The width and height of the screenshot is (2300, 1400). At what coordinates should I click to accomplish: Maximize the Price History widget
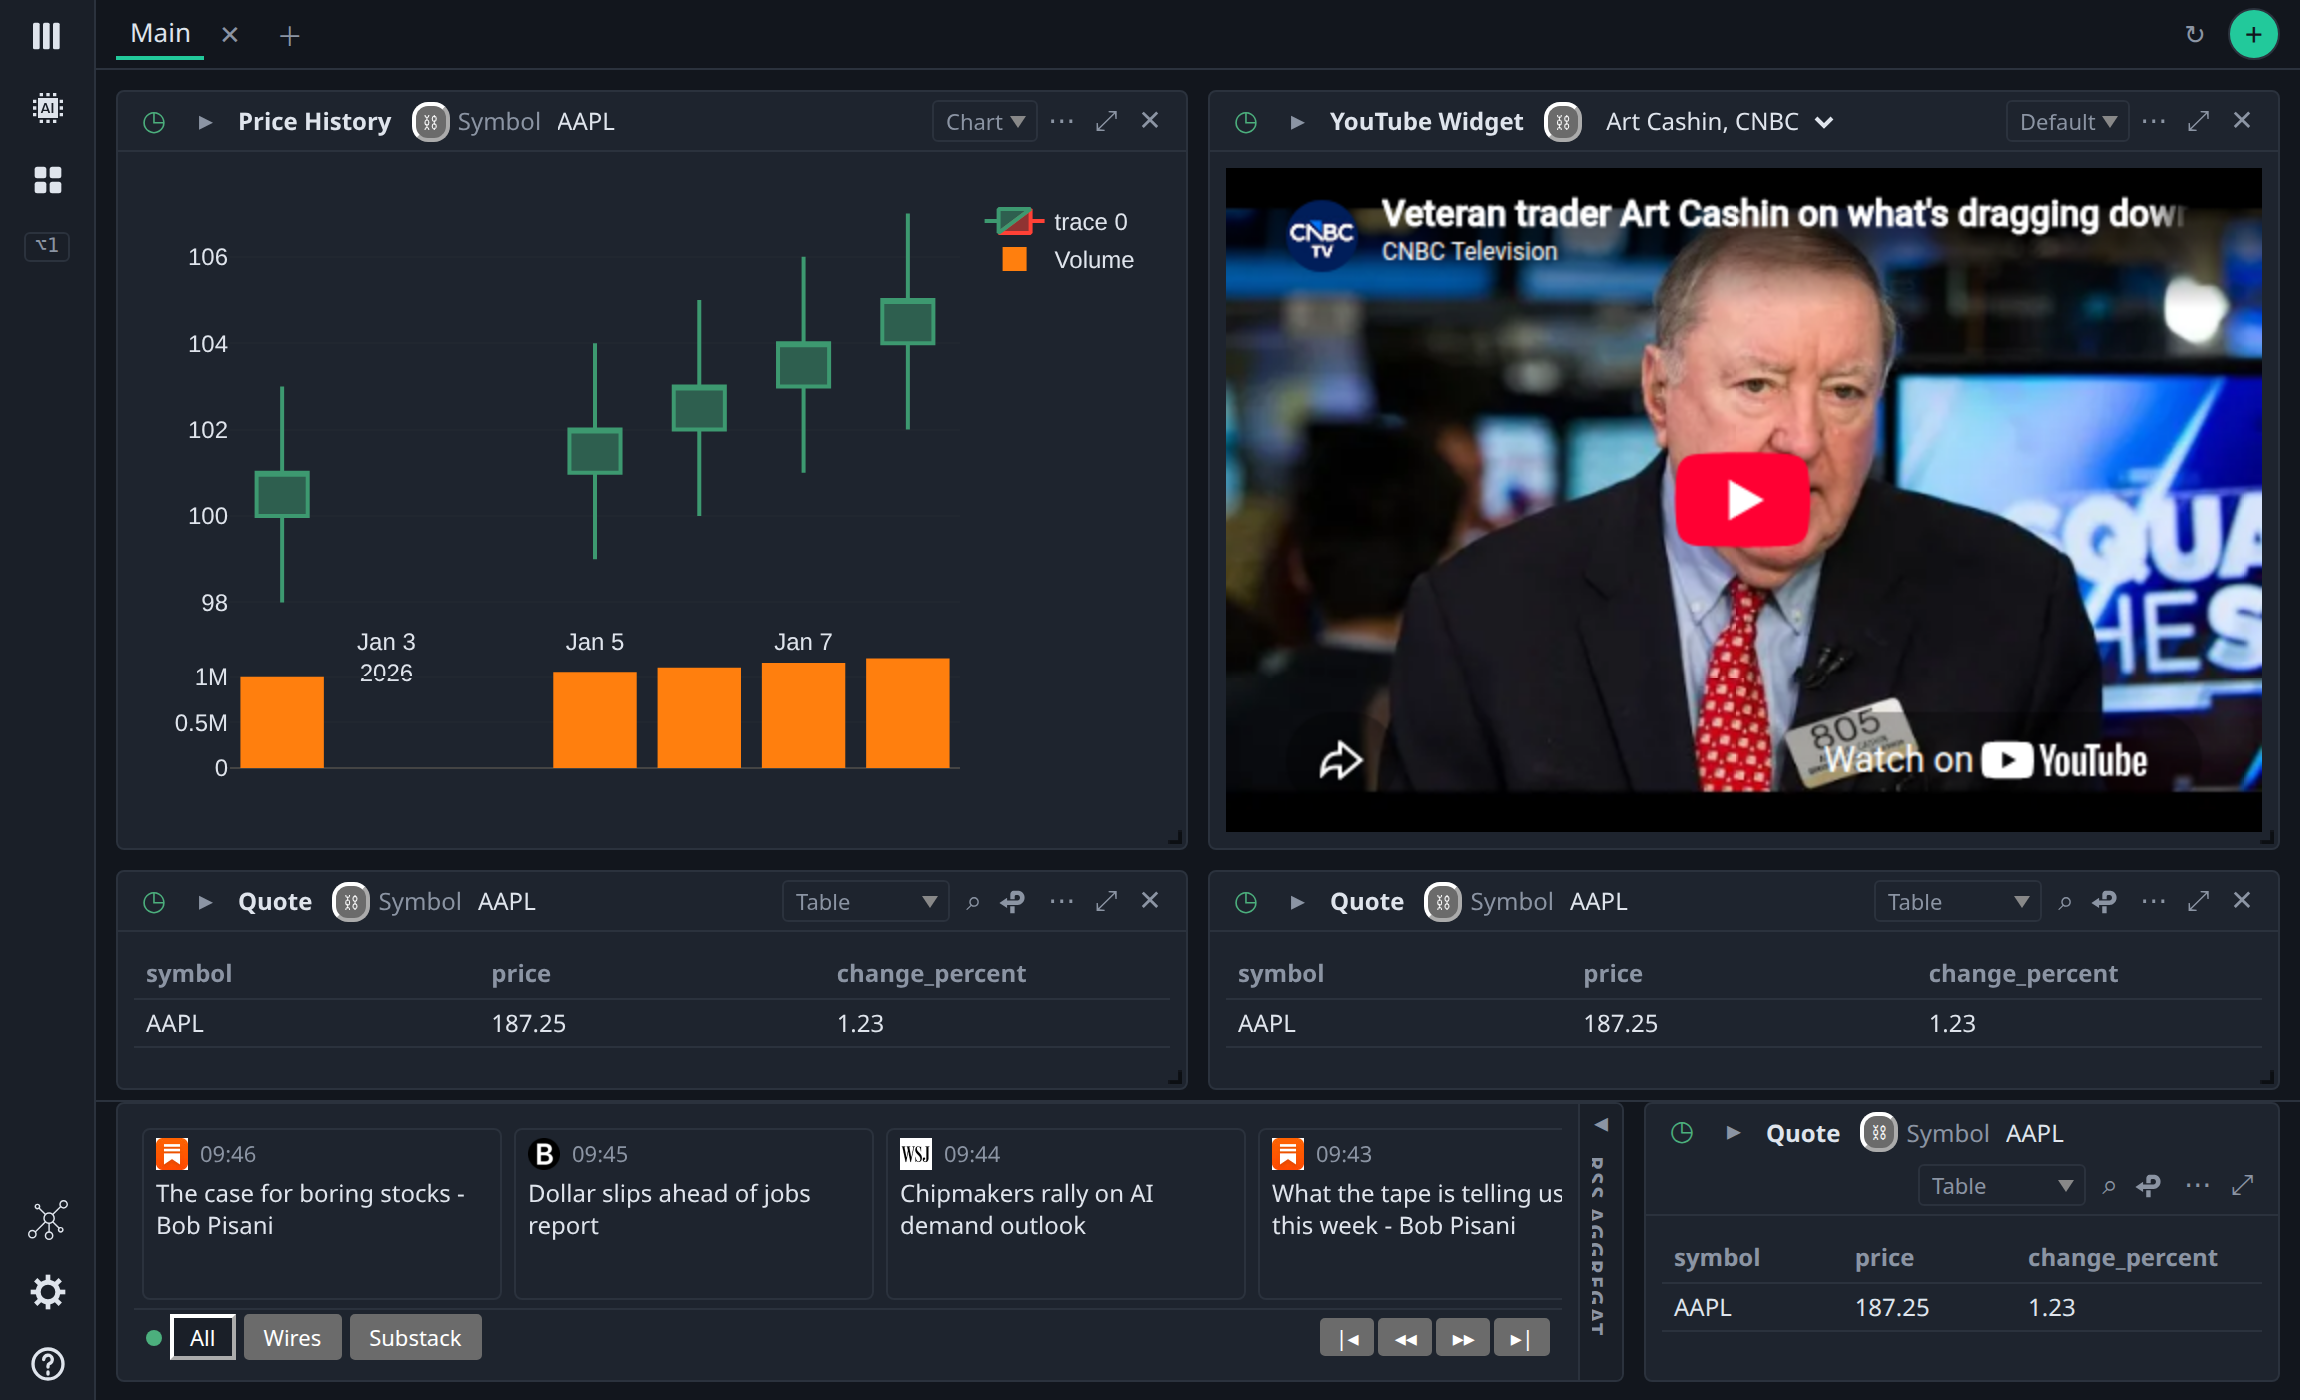pos(1106,121)
